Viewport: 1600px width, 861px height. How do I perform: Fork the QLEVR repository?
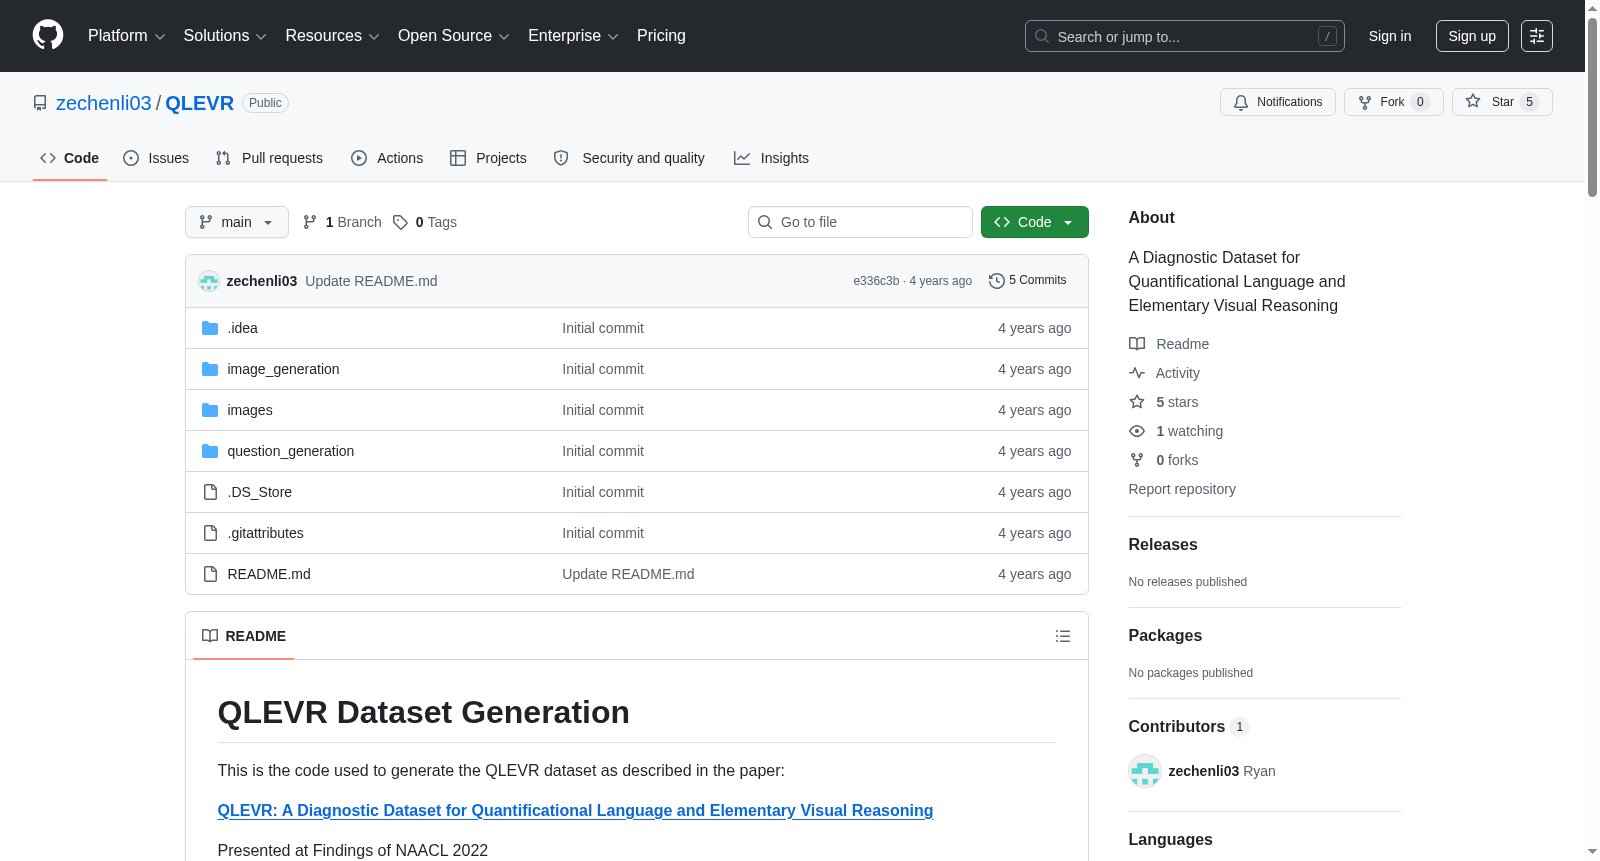(x=1394, y=102)
